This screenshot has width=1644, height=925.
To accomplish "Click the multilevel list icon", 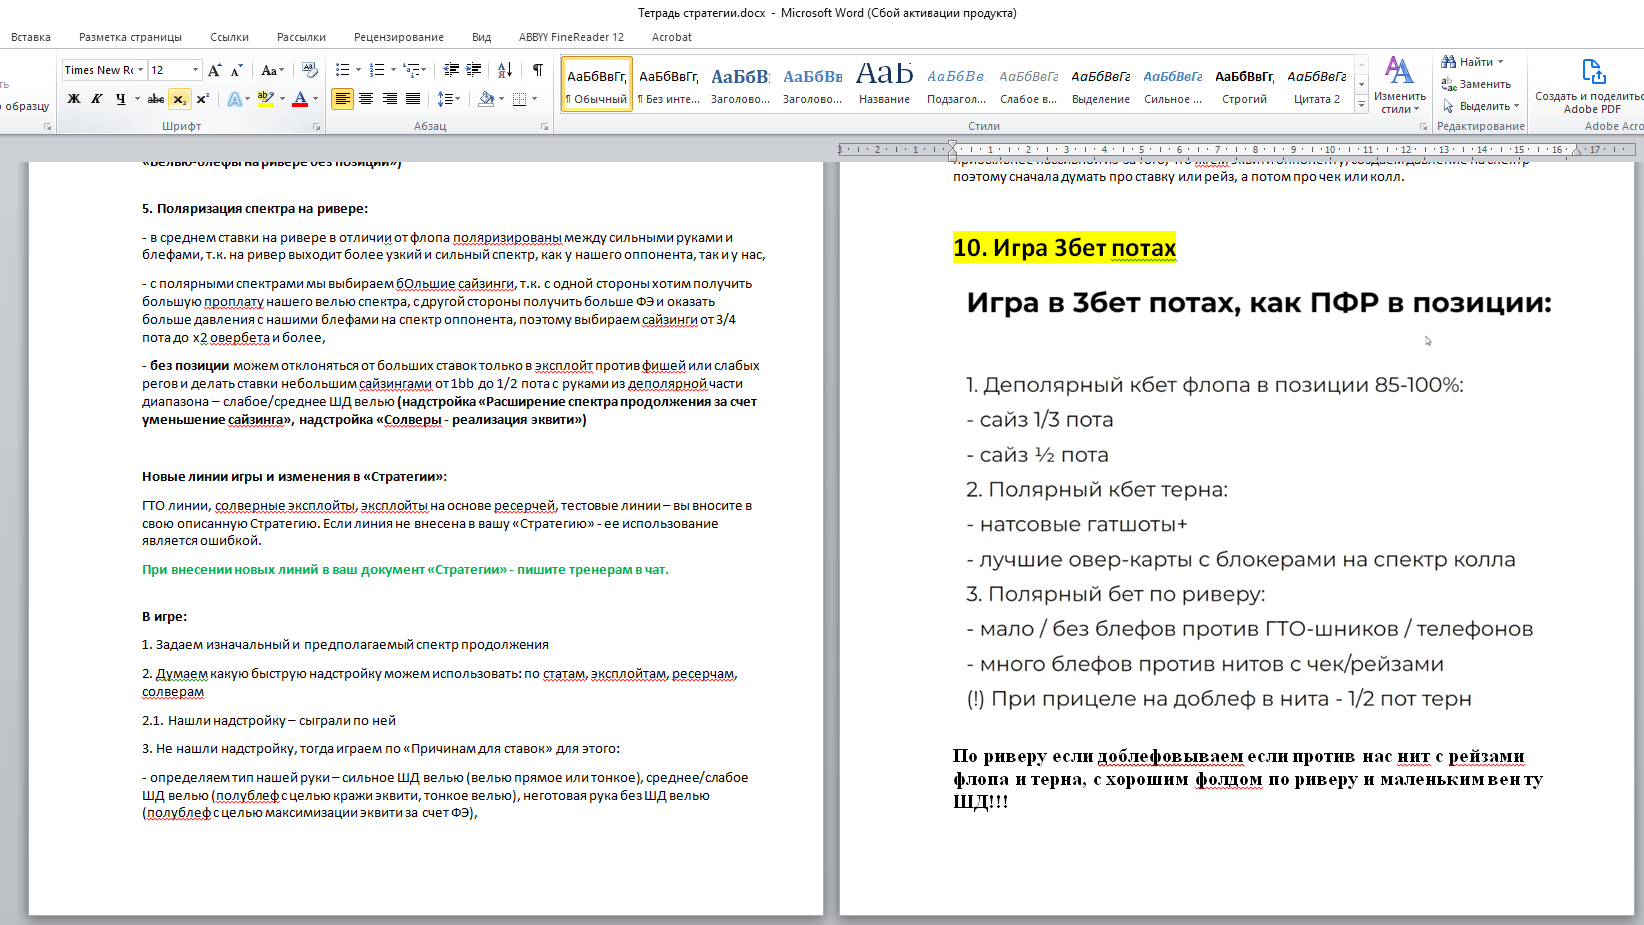I will pos(412,70).
